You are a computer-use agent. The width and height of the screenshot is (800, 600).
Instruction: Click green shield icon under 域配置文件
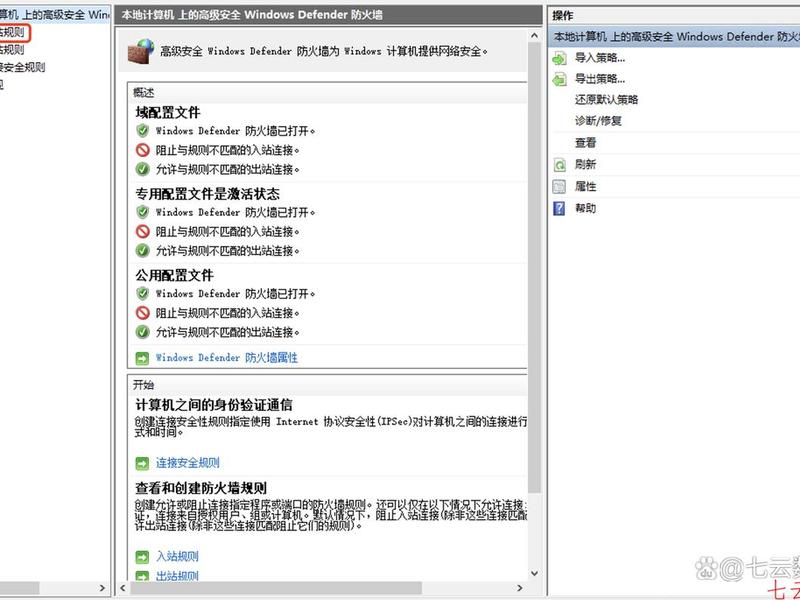(x=142, y=131)
